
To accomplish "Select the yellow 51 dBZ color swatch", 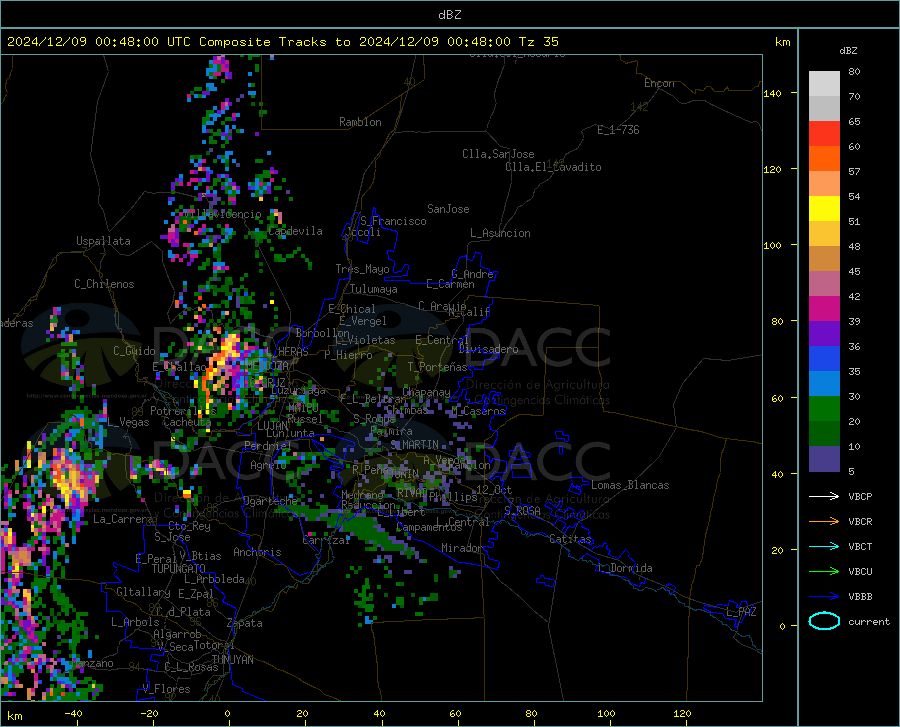I will (824, 209).
